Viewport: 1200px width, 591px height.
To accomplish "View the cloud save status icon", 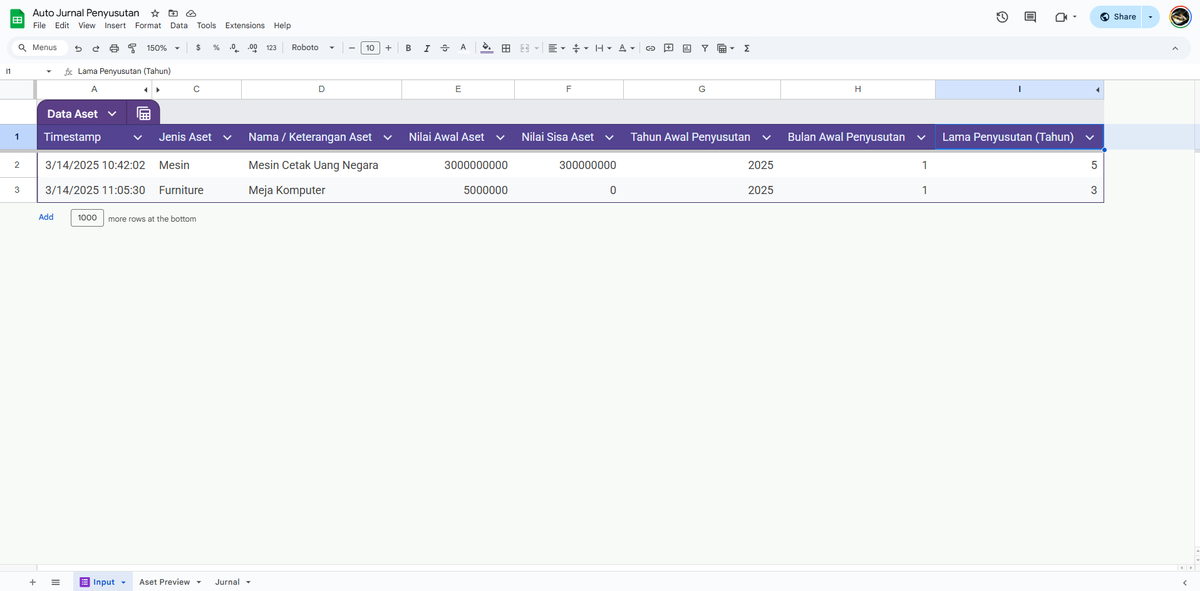I will tap(191, 13).
